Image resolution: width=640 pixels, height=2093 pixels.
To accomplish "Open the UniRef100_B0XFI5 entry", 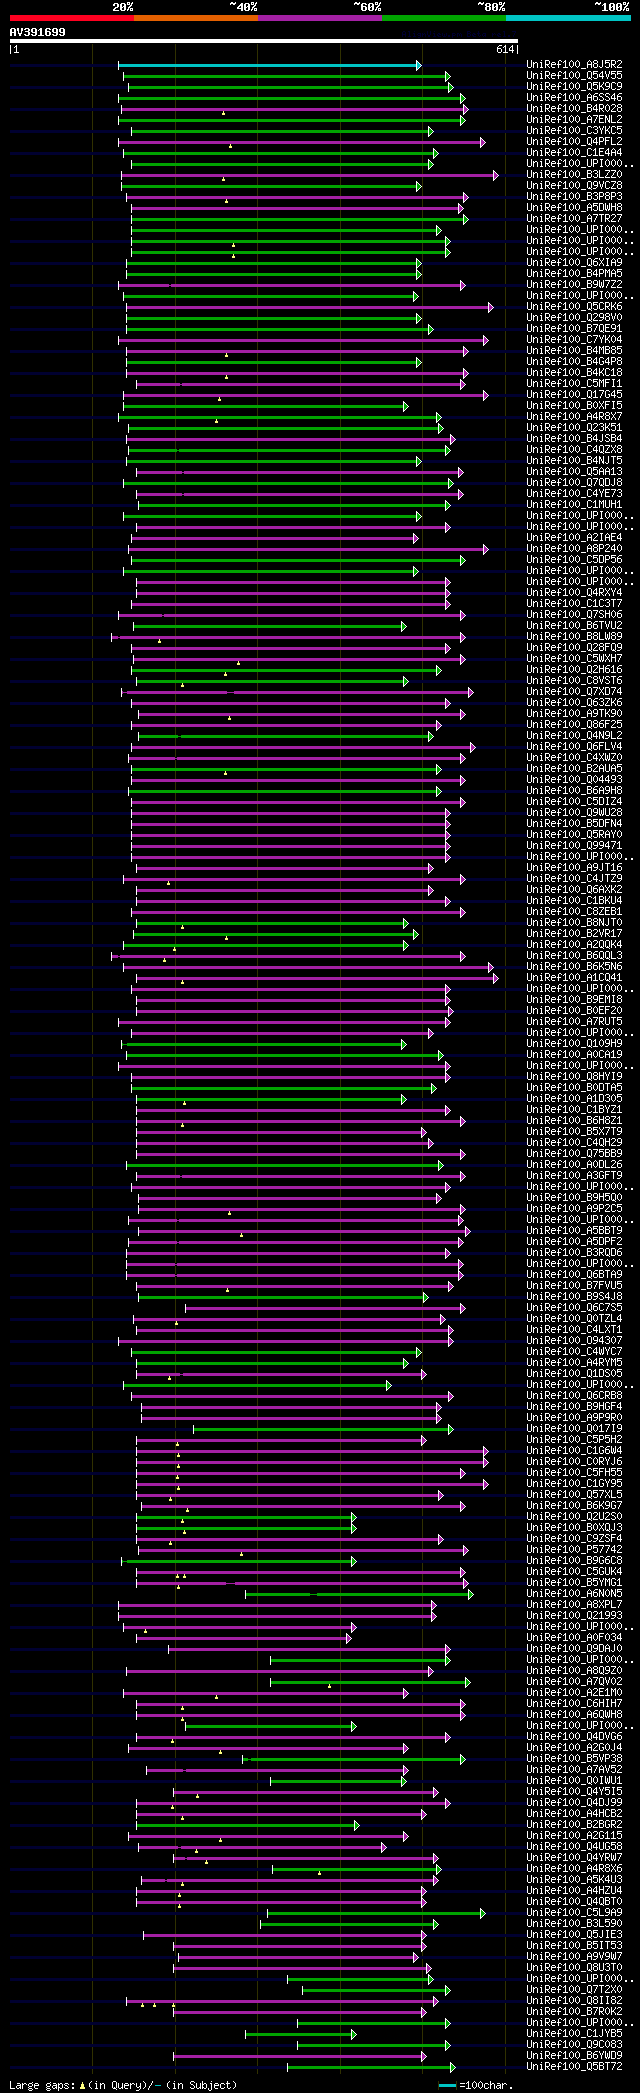I will [x=574, y=406].
